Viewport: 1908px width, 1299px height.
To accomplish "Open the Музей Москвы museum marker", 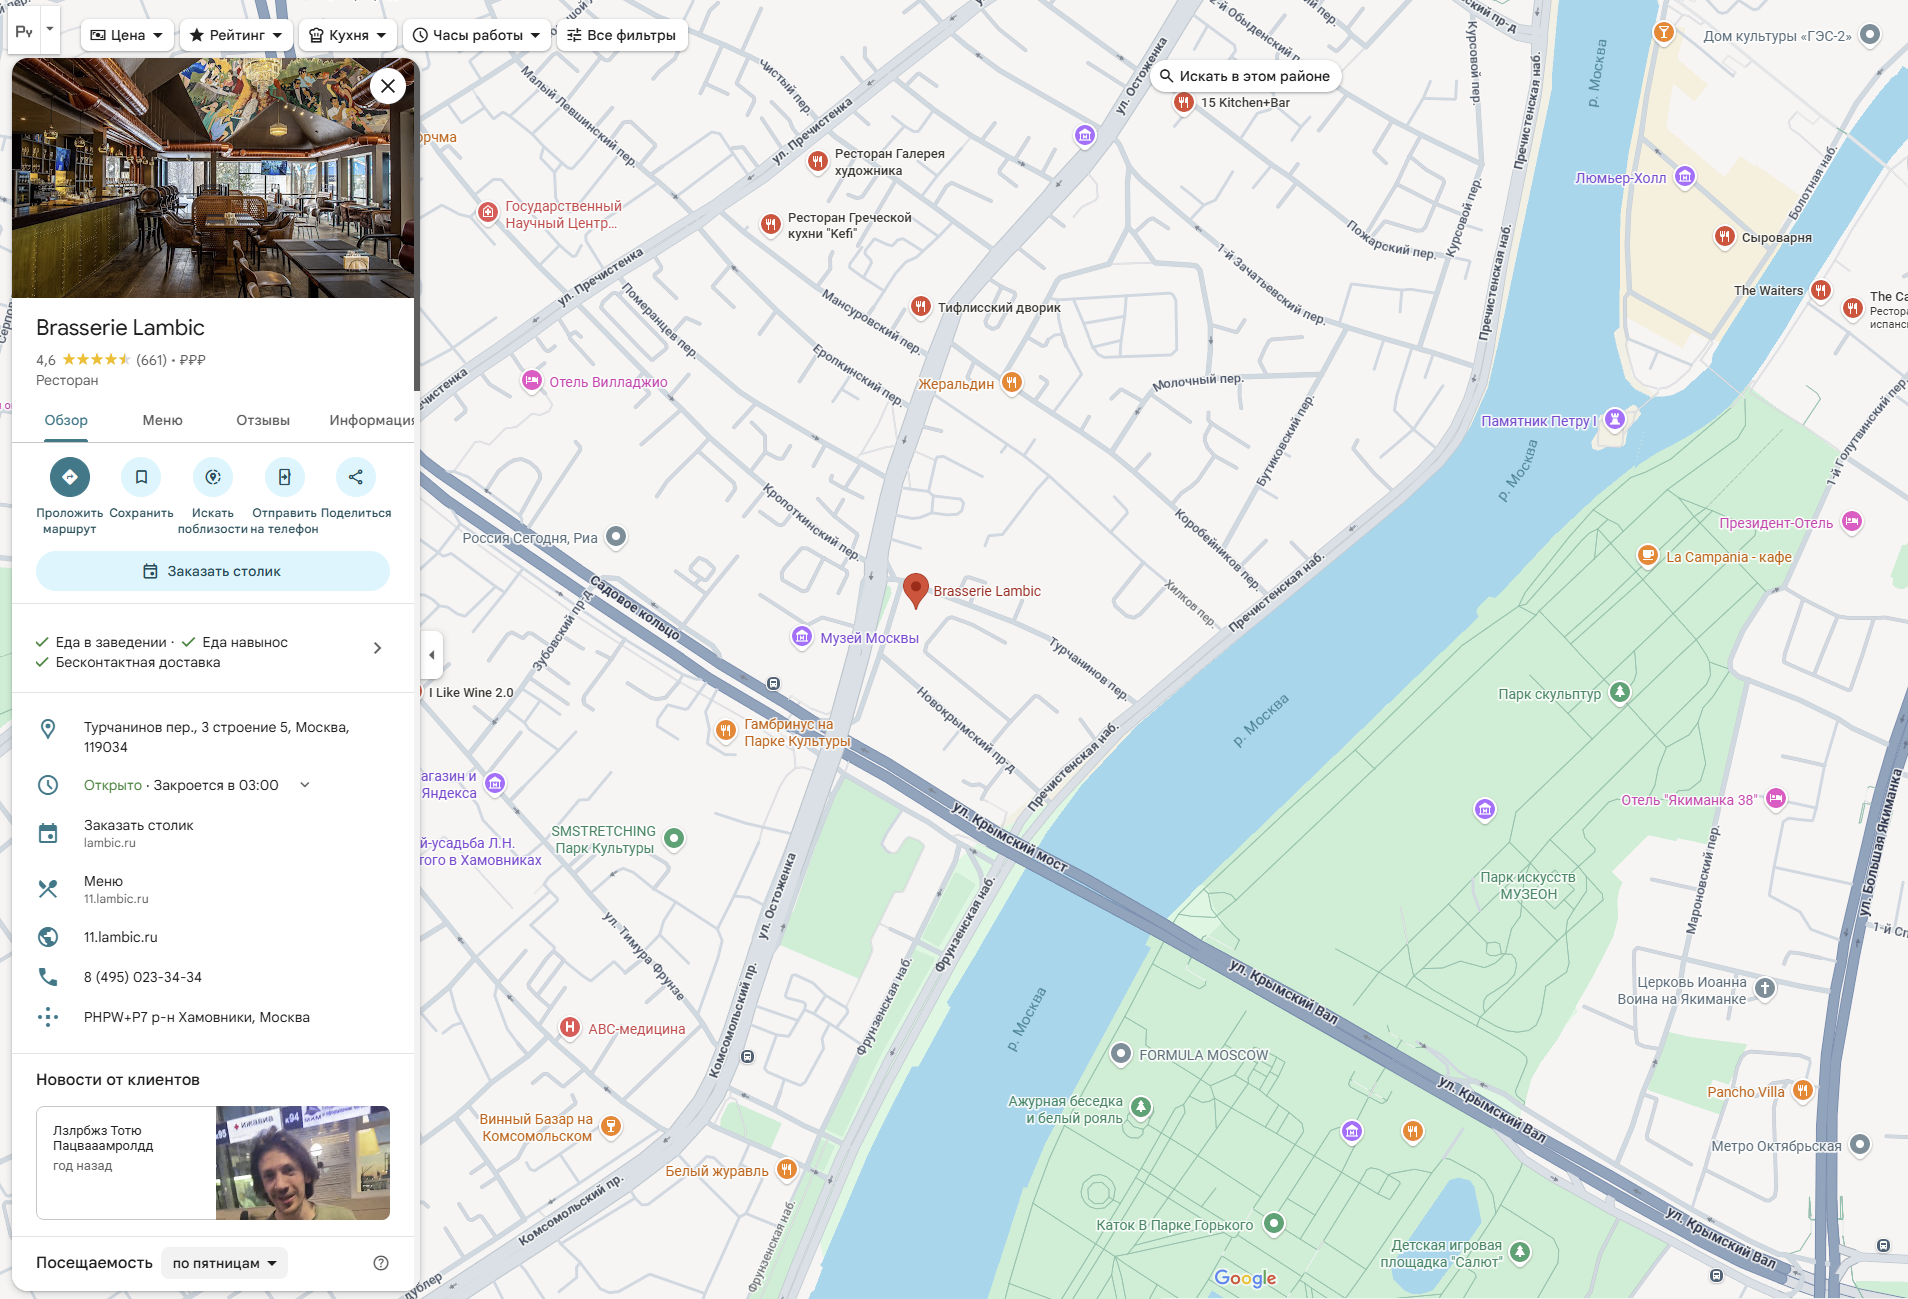I will 802,637.
